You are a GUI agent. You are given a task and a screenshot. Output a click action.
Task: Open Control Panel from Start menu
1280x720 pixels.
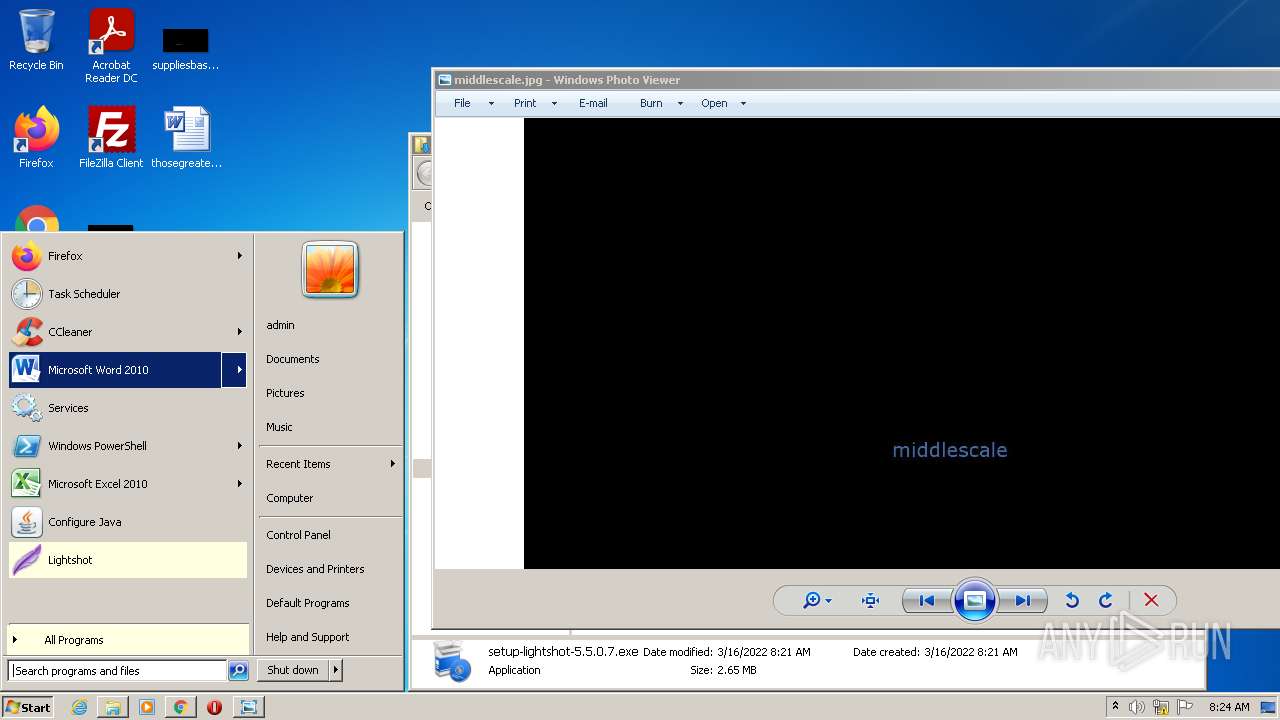click(x=298, y=535)
